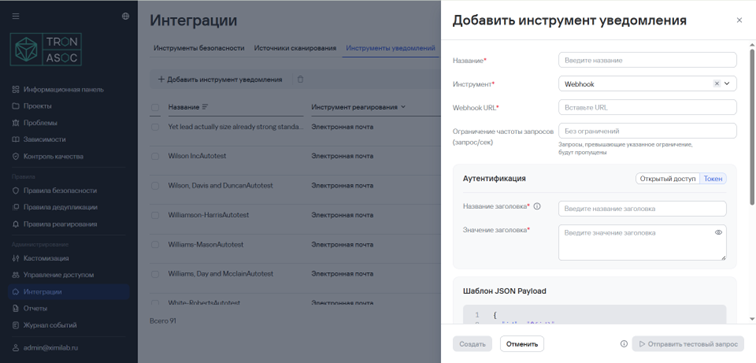Click the Всего 91 total count text
Viewport: 756px width, 363px height.
coord(163,321)
